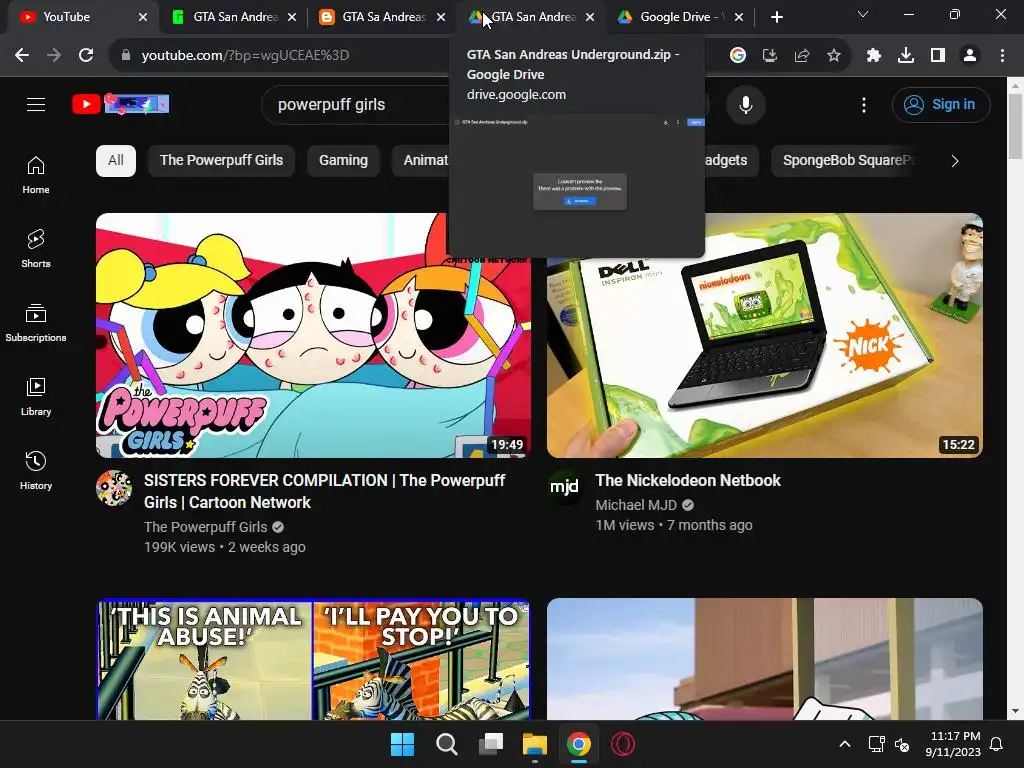Open The Nickelodeon Netbook video title
Screen dimensions: 1024x768
tap(688, 481)
